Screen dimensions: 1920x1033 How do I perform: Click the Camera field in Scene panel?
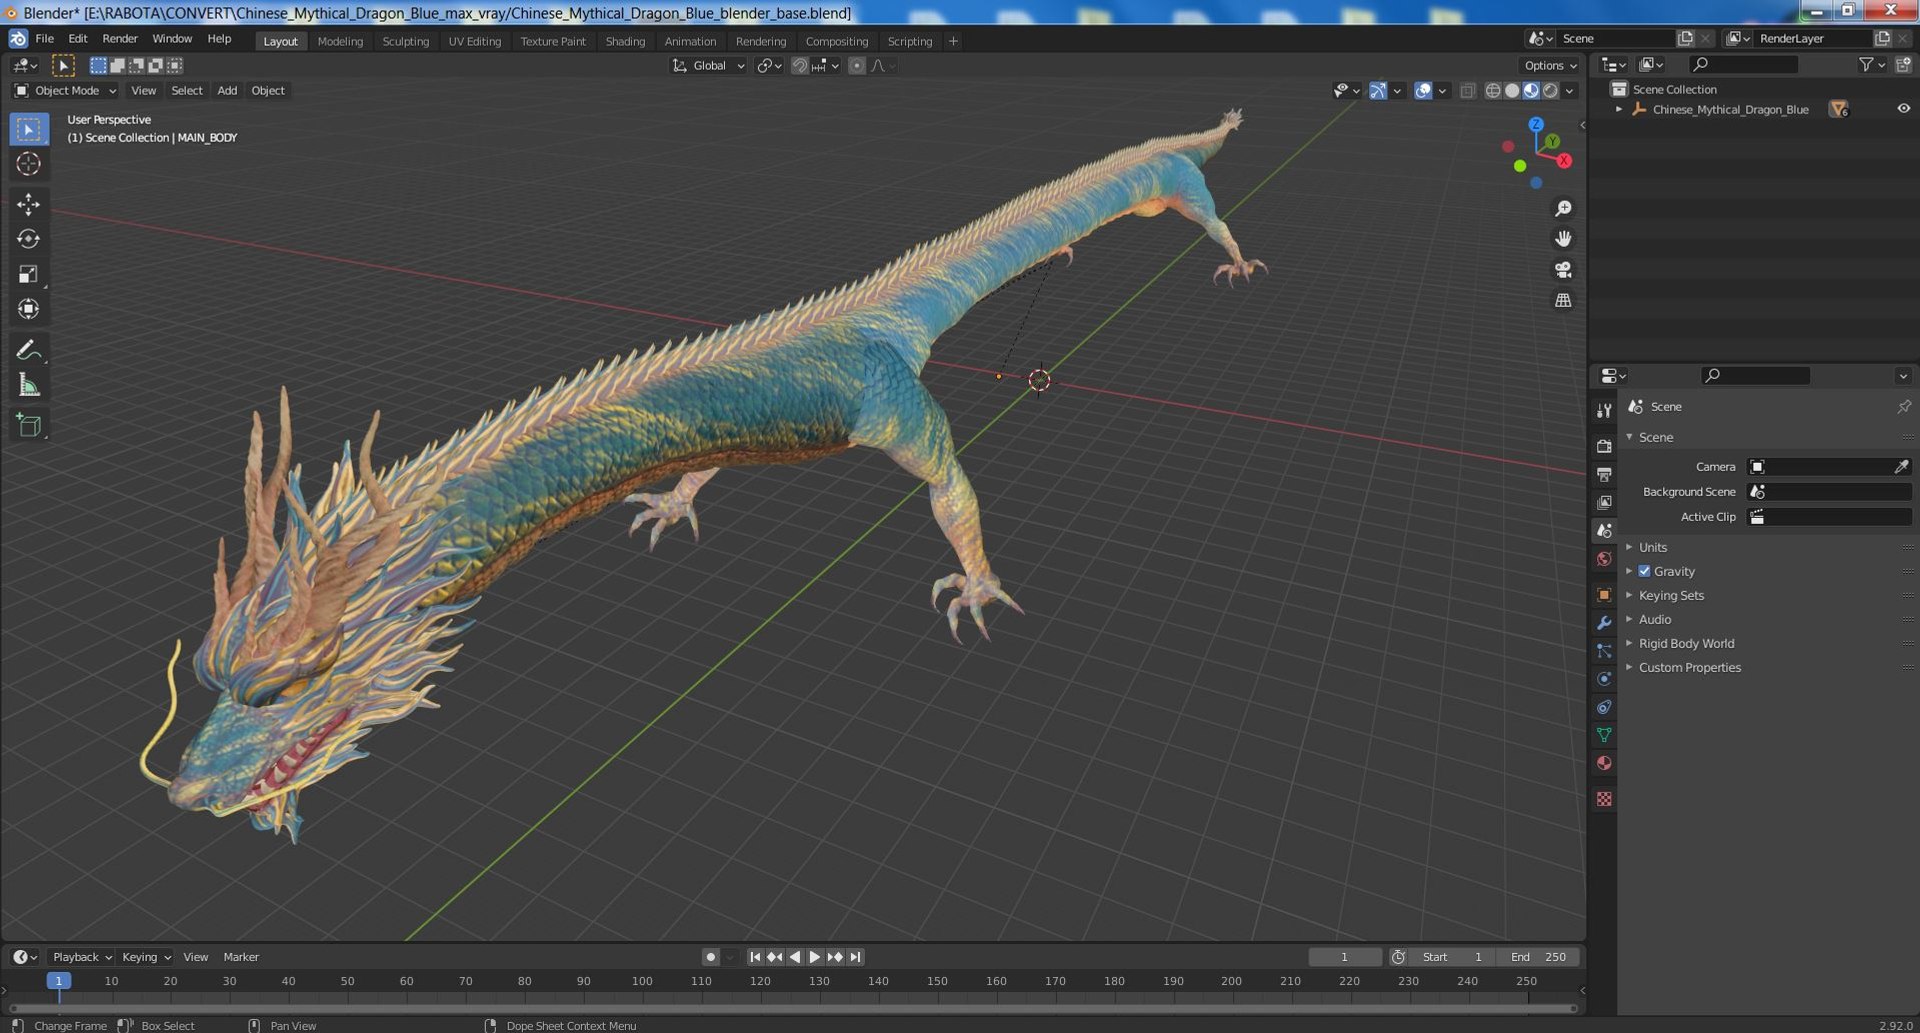tap(1829, 467)
